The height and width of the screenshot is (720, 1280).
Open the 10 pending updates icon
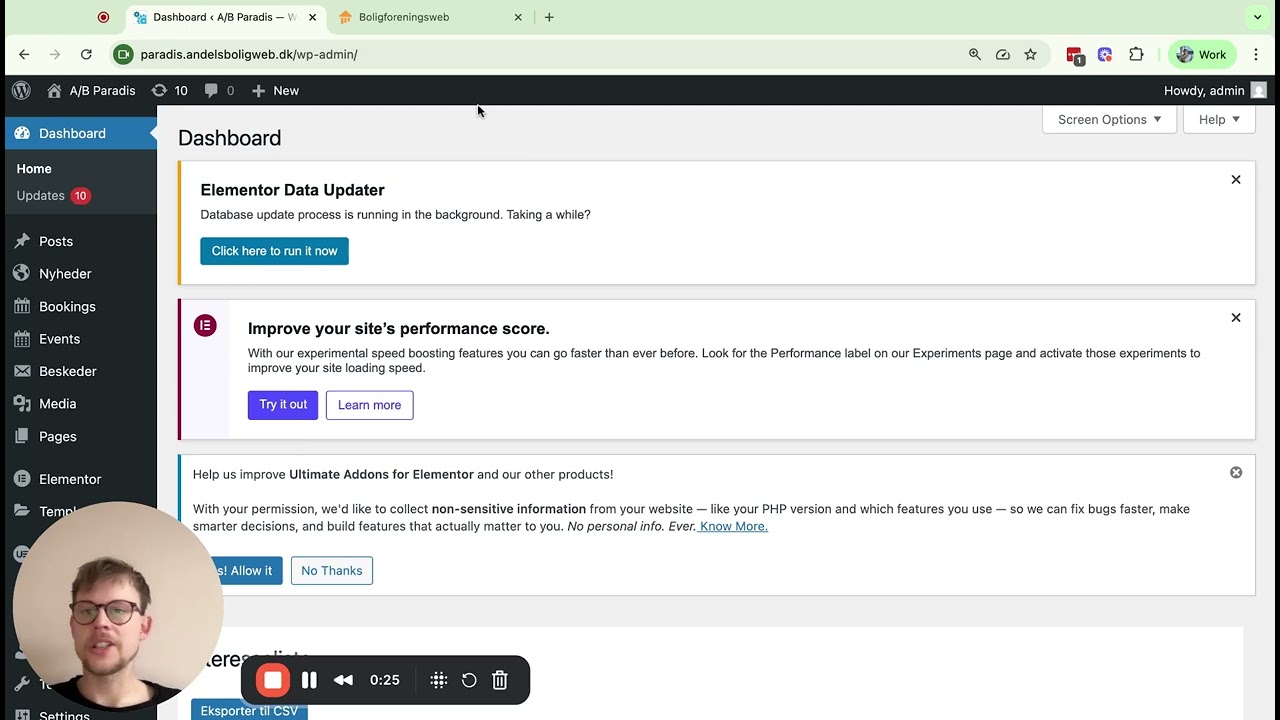pyautogui.click(x=169, y=90)
